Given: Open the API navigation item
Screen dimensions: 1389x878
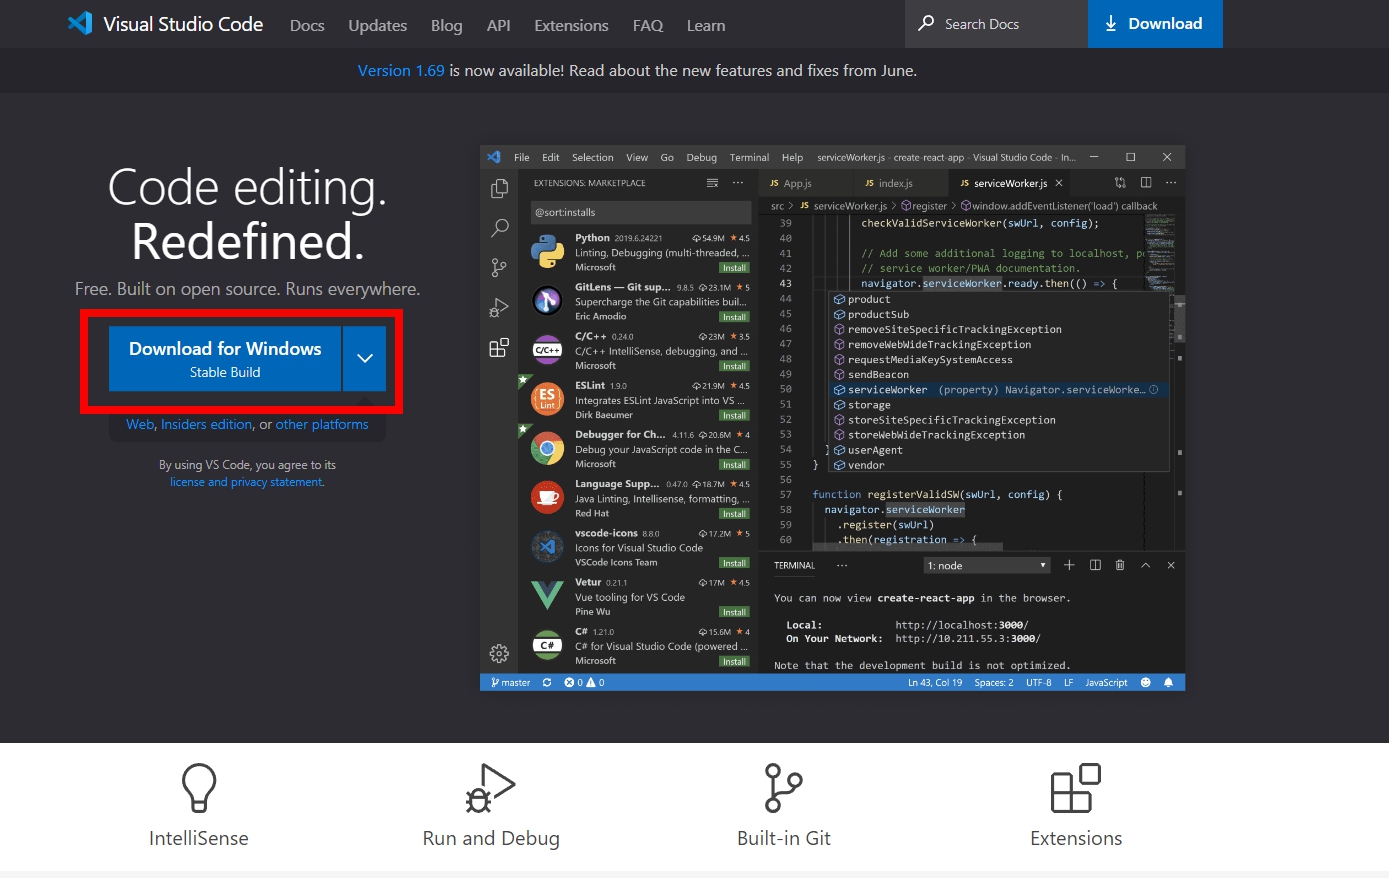Looking at the screenshot, I should pos(498,25).
